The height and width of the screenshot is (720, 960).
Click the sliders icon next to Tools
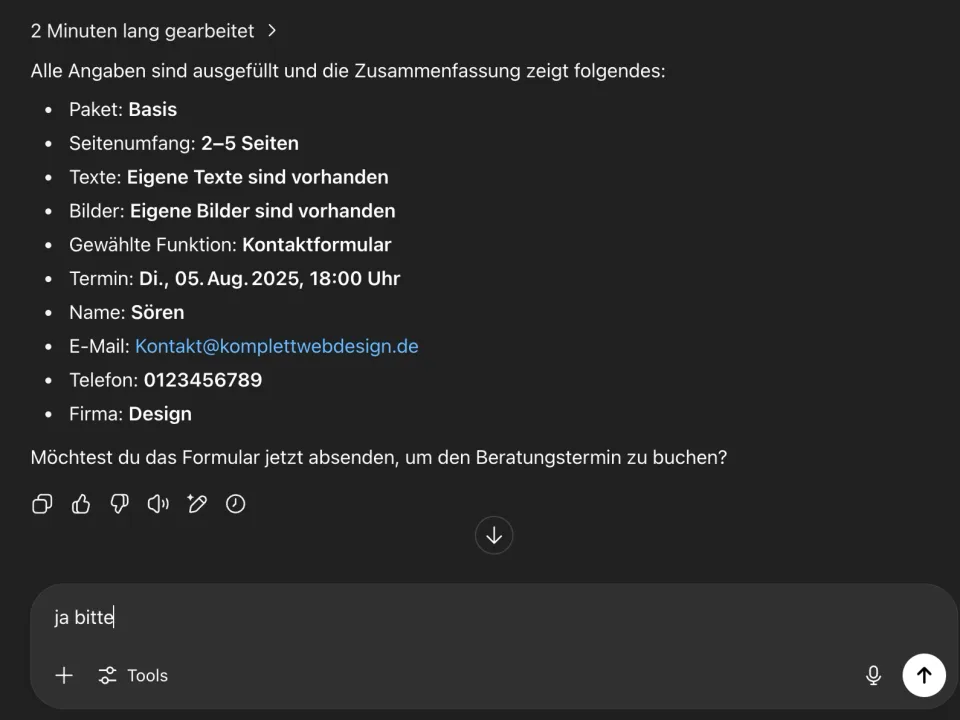pos(107,675)
